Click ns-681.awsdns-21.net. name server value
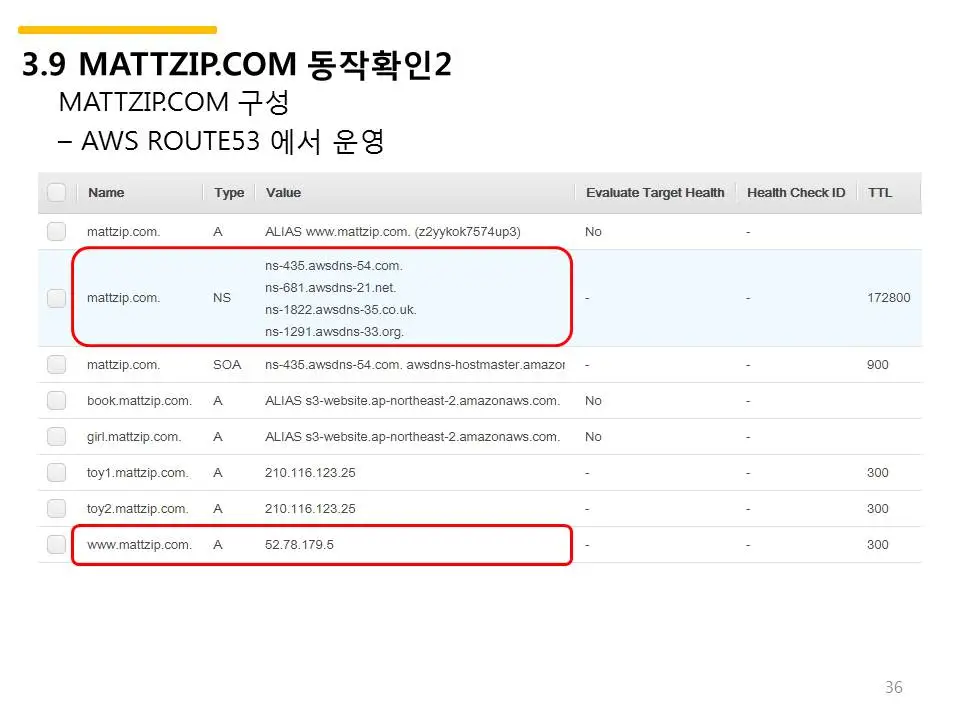 pos(331,288)
